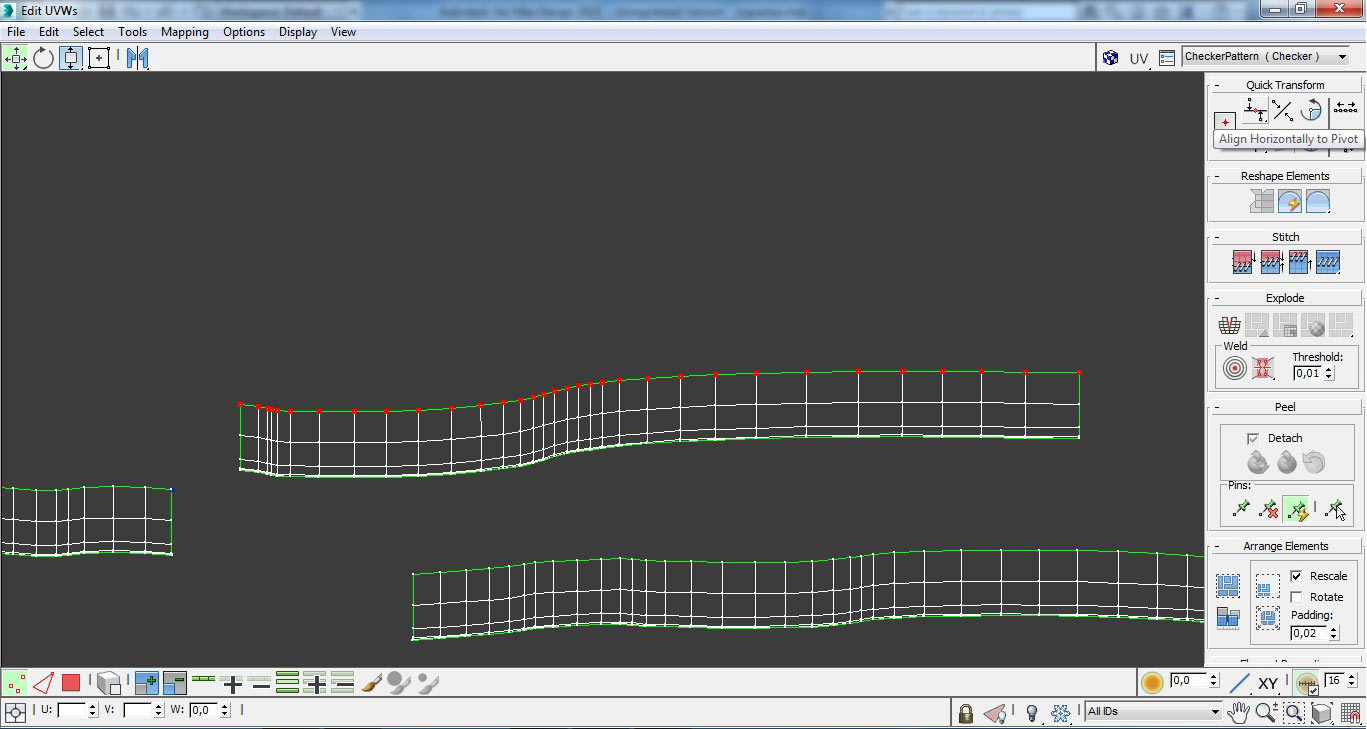Click the Pin Selected green pushpin icon

point(1241,510)
